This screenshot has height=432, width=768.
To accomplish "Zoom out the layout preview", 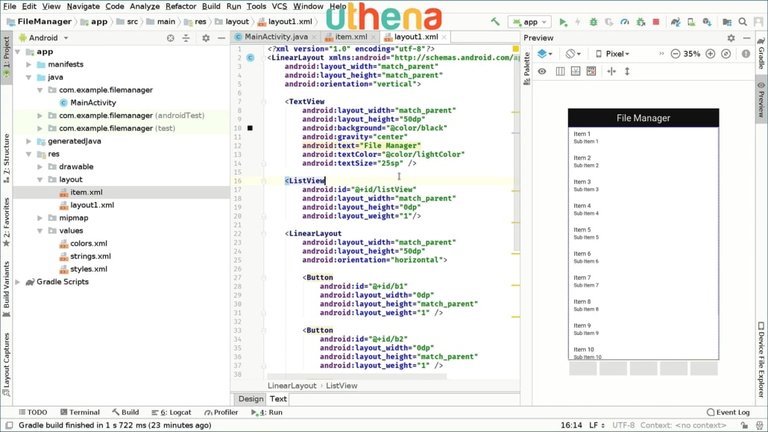I will [675, 54].
